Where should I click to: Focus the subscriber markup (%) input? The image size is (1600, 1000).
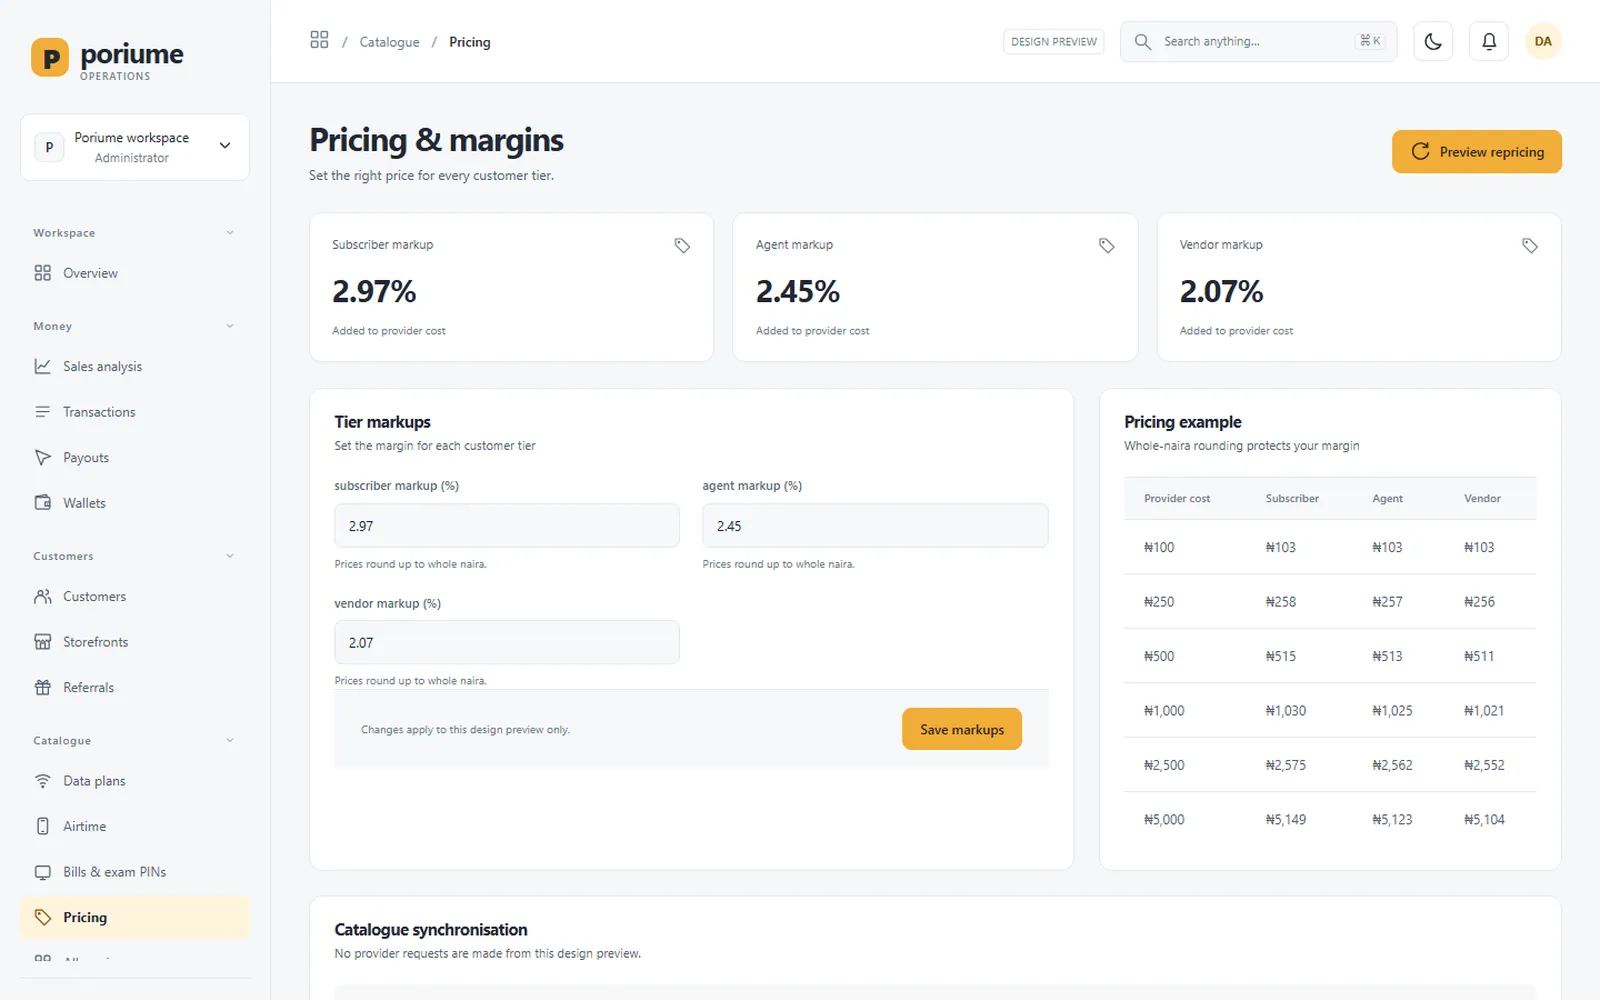click(x=507, y=525)
